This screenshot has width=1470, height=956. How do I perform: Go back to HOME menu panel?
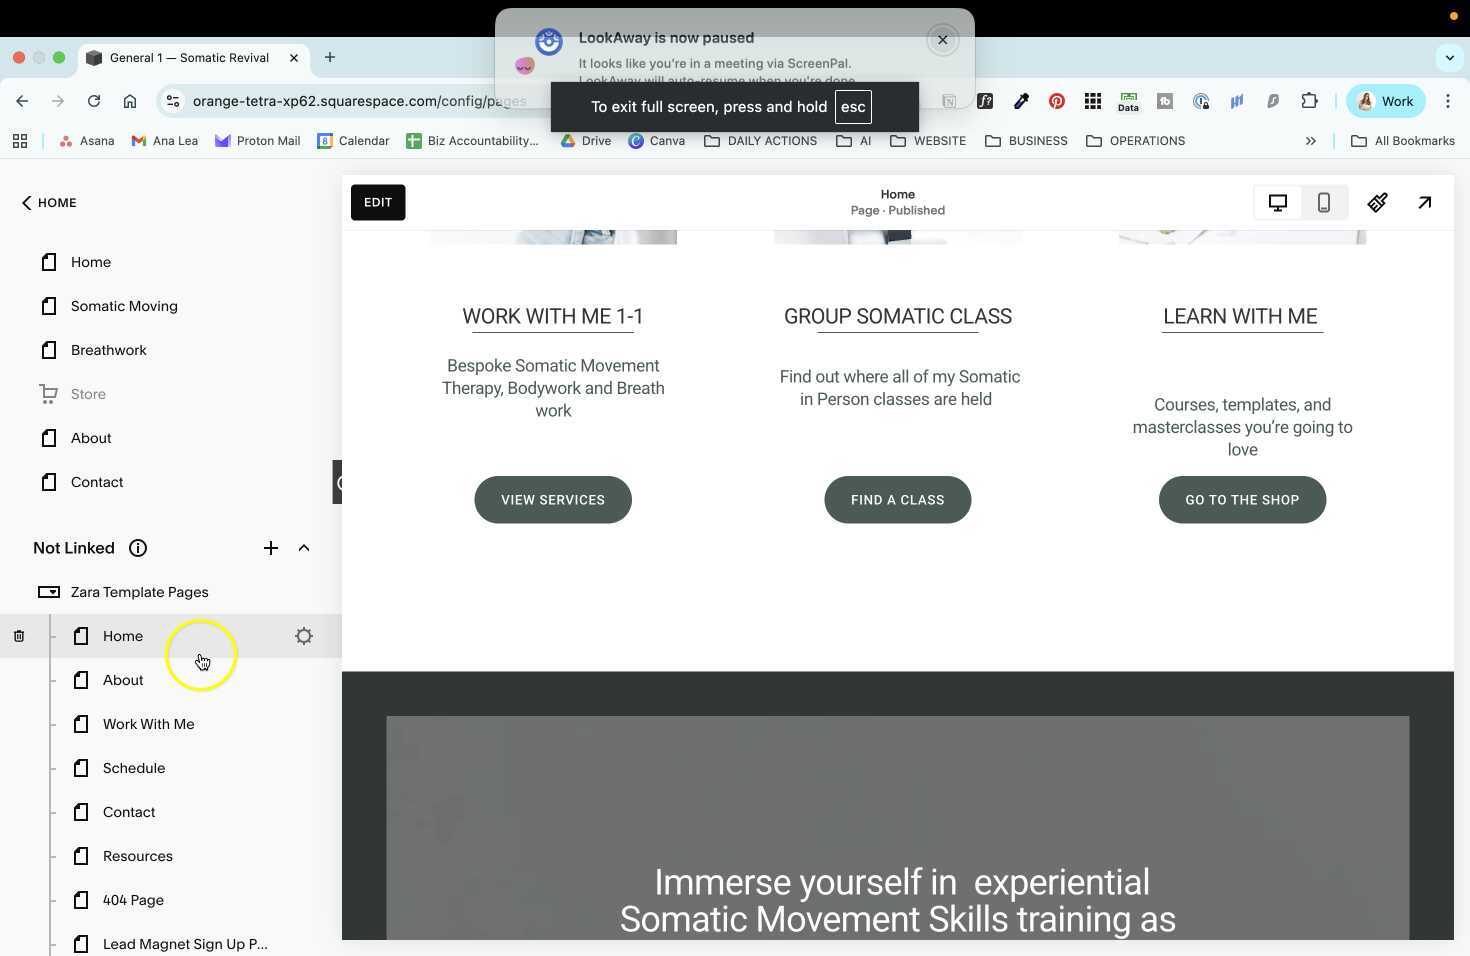coord(48,202)
